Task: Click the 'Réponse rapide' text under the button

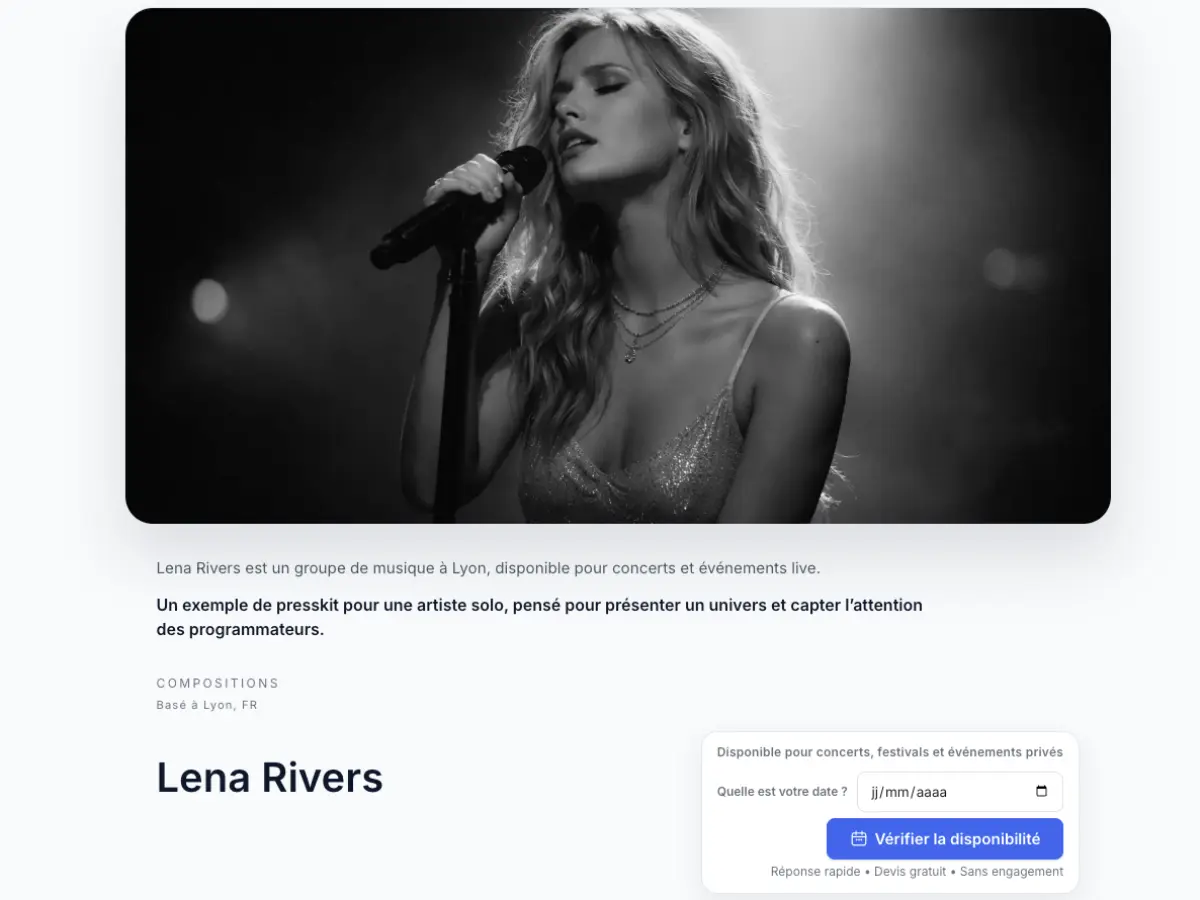Action: pyautogui.click(x=815, y=872)
